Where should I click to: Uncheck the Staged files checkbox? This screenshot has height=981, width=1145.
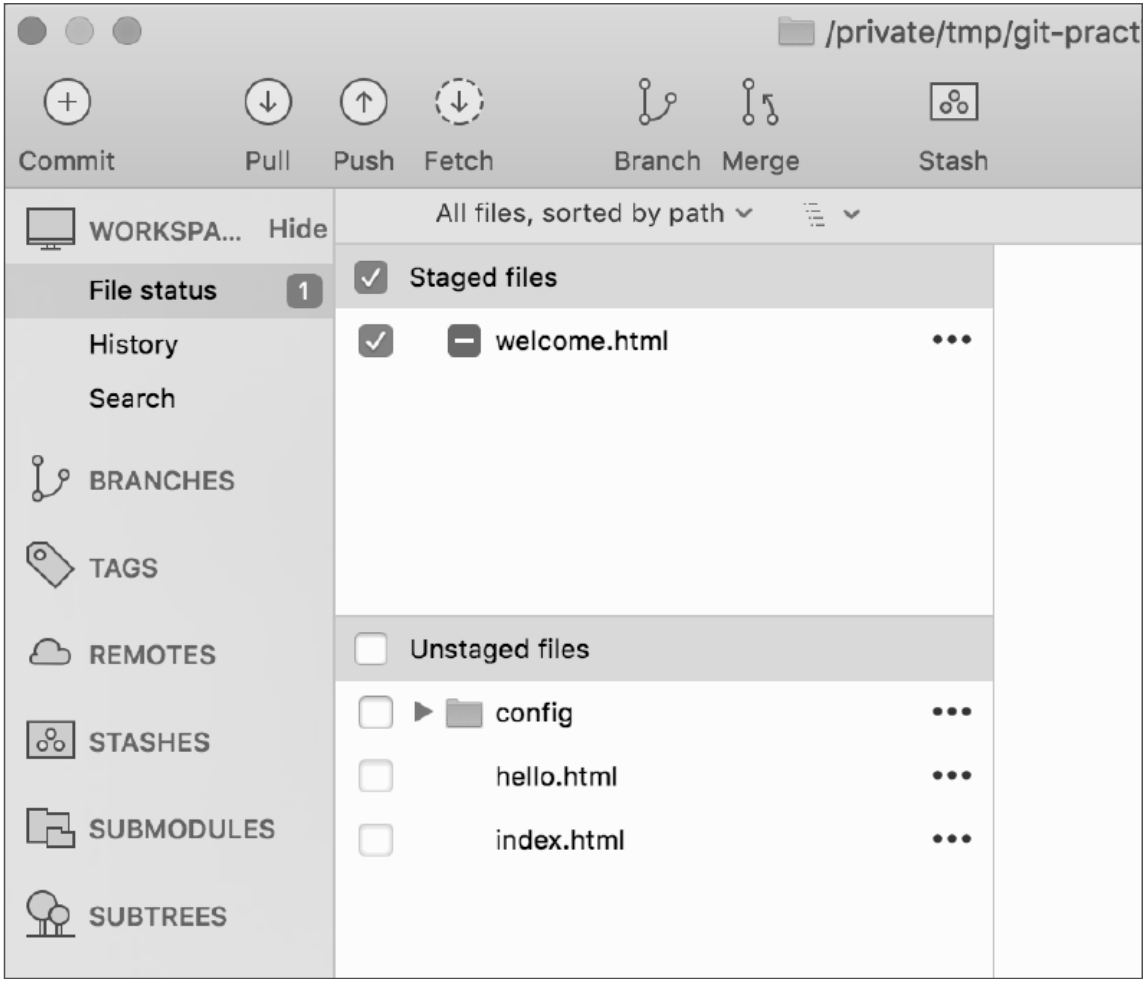pos(370,280)
